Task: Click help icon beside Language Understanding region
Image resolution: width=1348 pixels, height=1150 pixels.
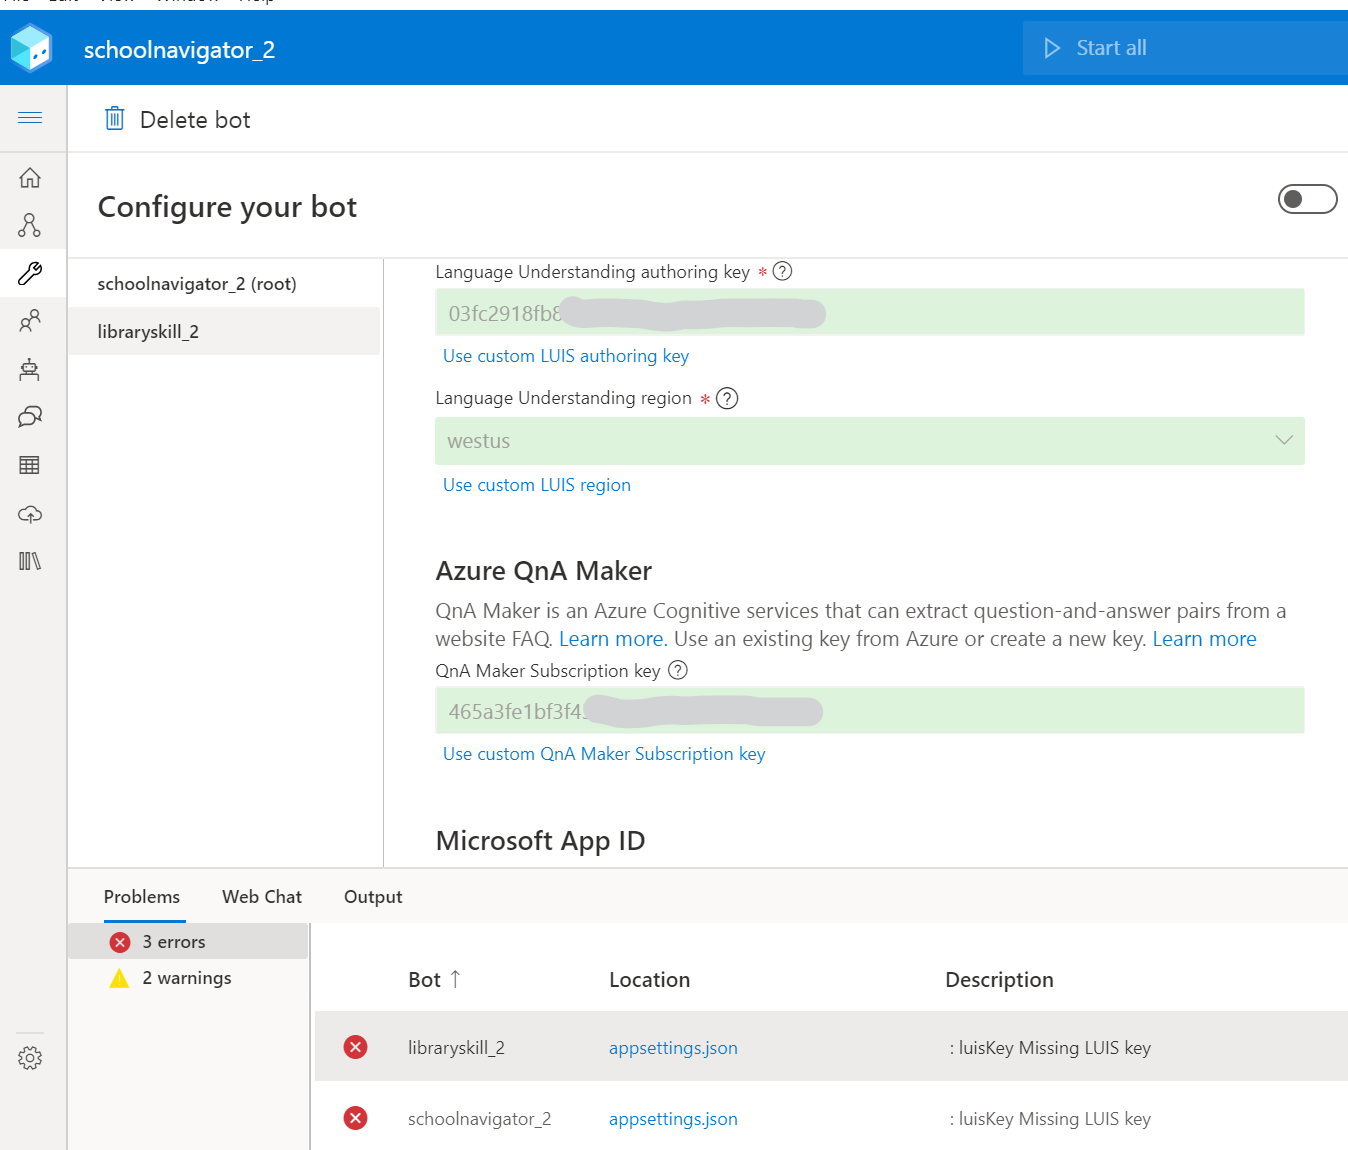Action: (728, 398)
